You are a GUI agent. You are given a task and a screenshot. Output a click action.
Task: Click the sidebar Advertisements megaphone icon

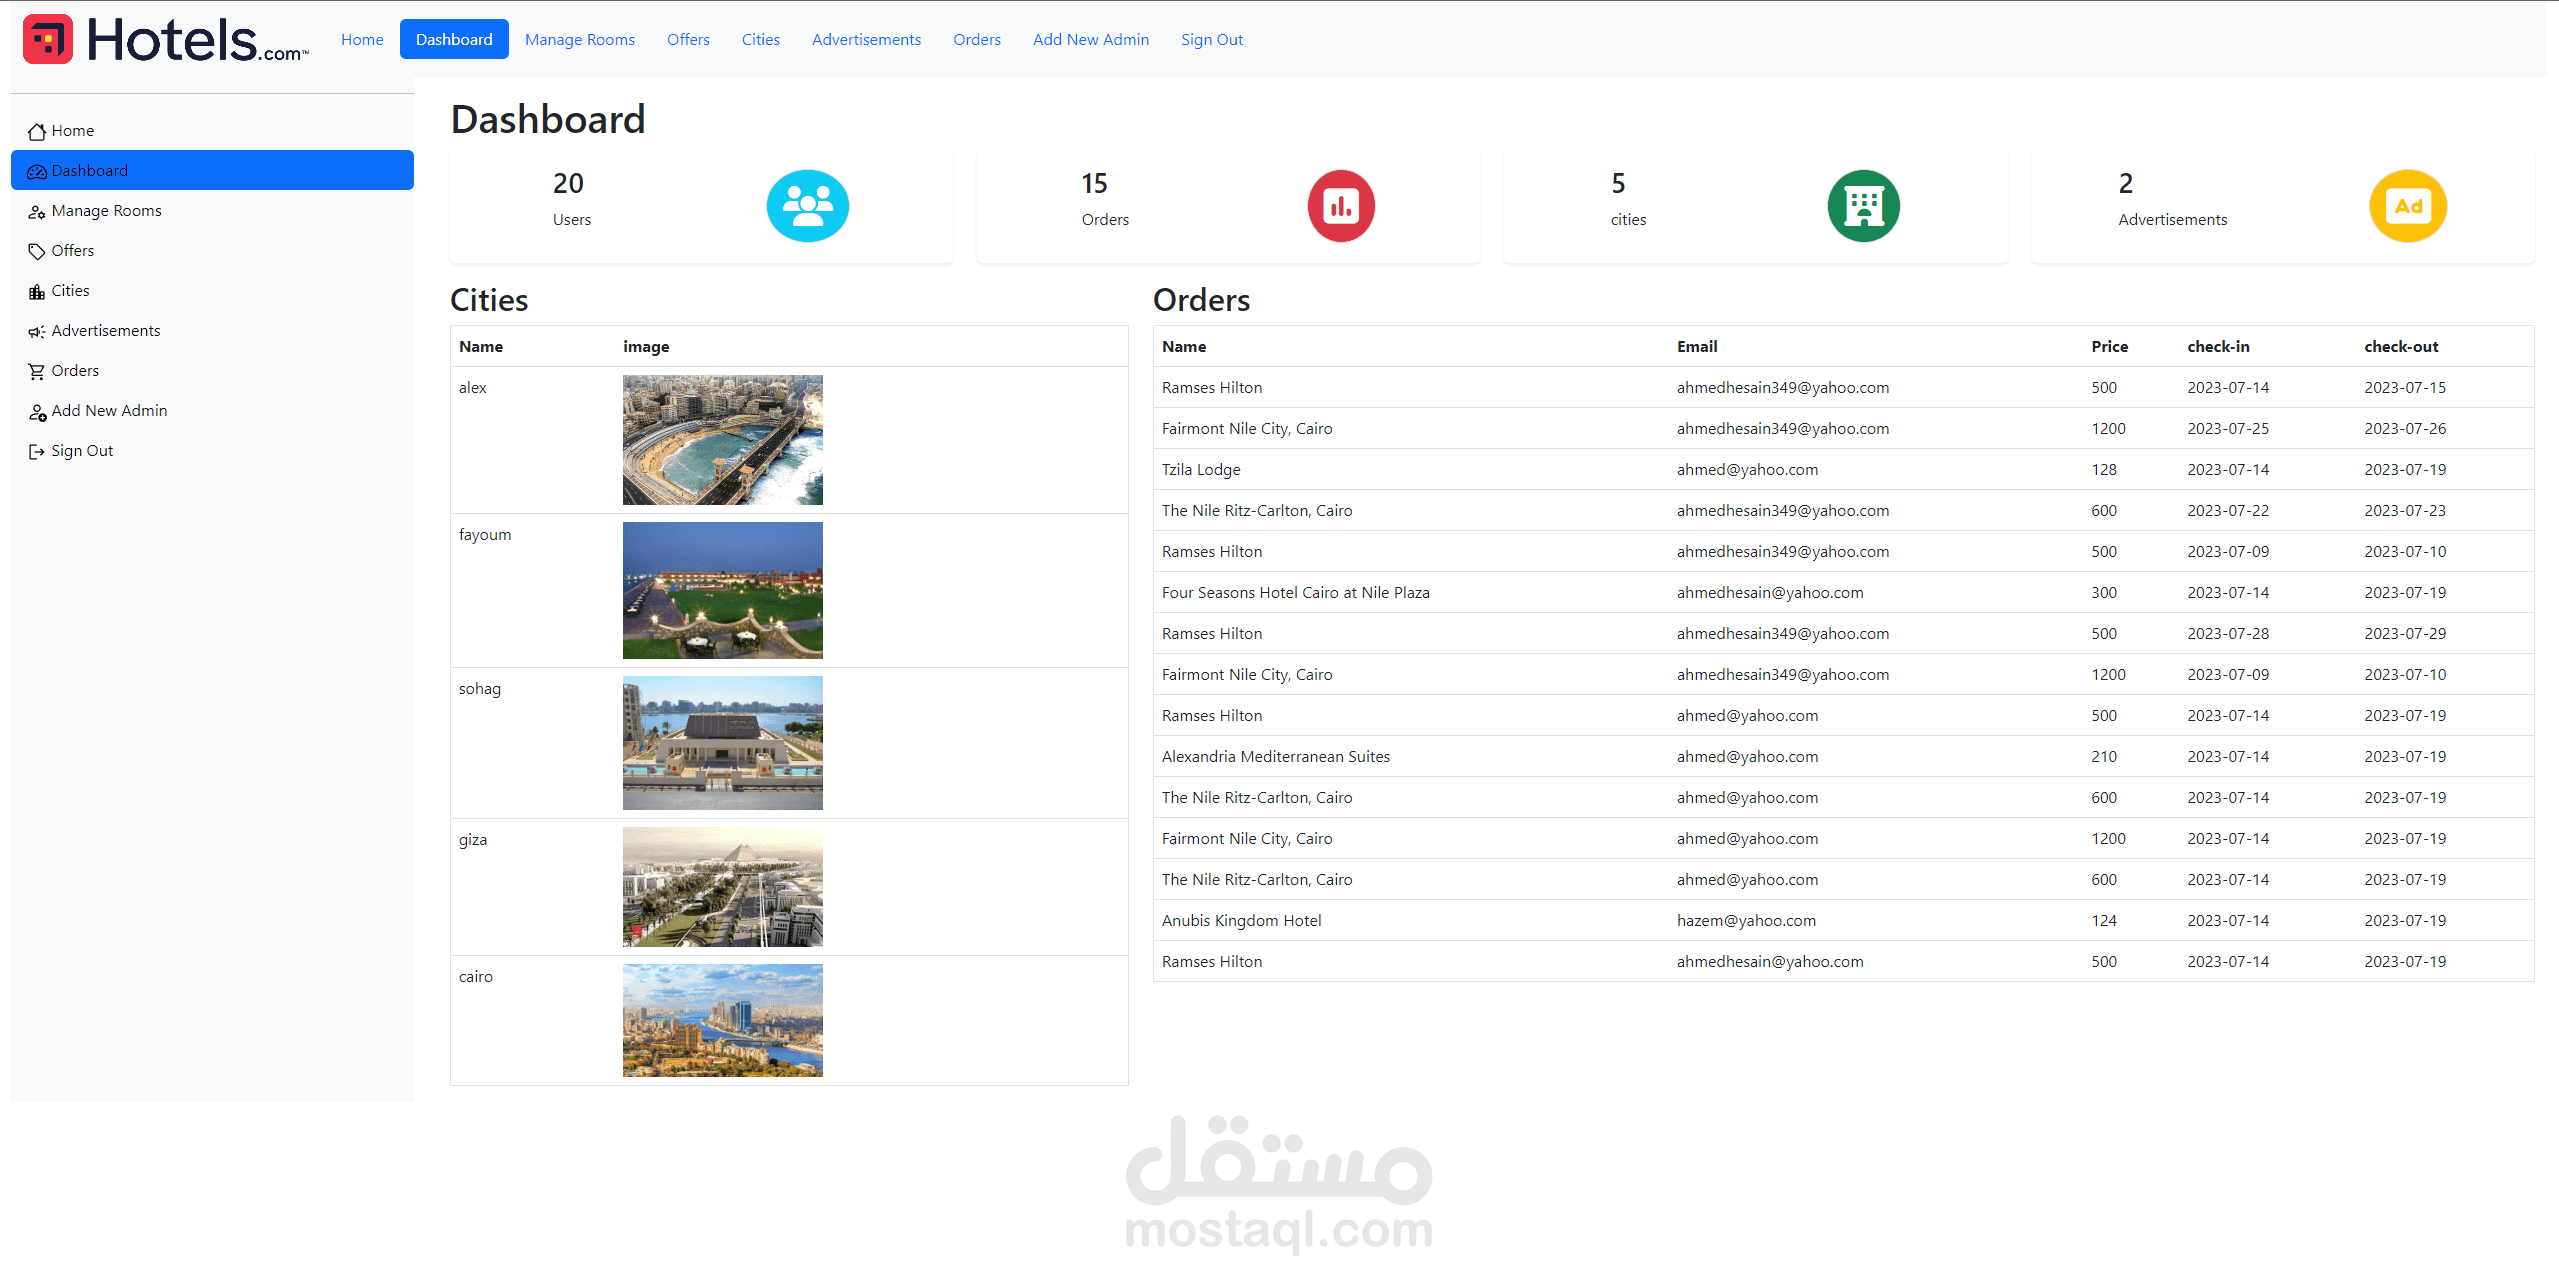pos(37,331)
